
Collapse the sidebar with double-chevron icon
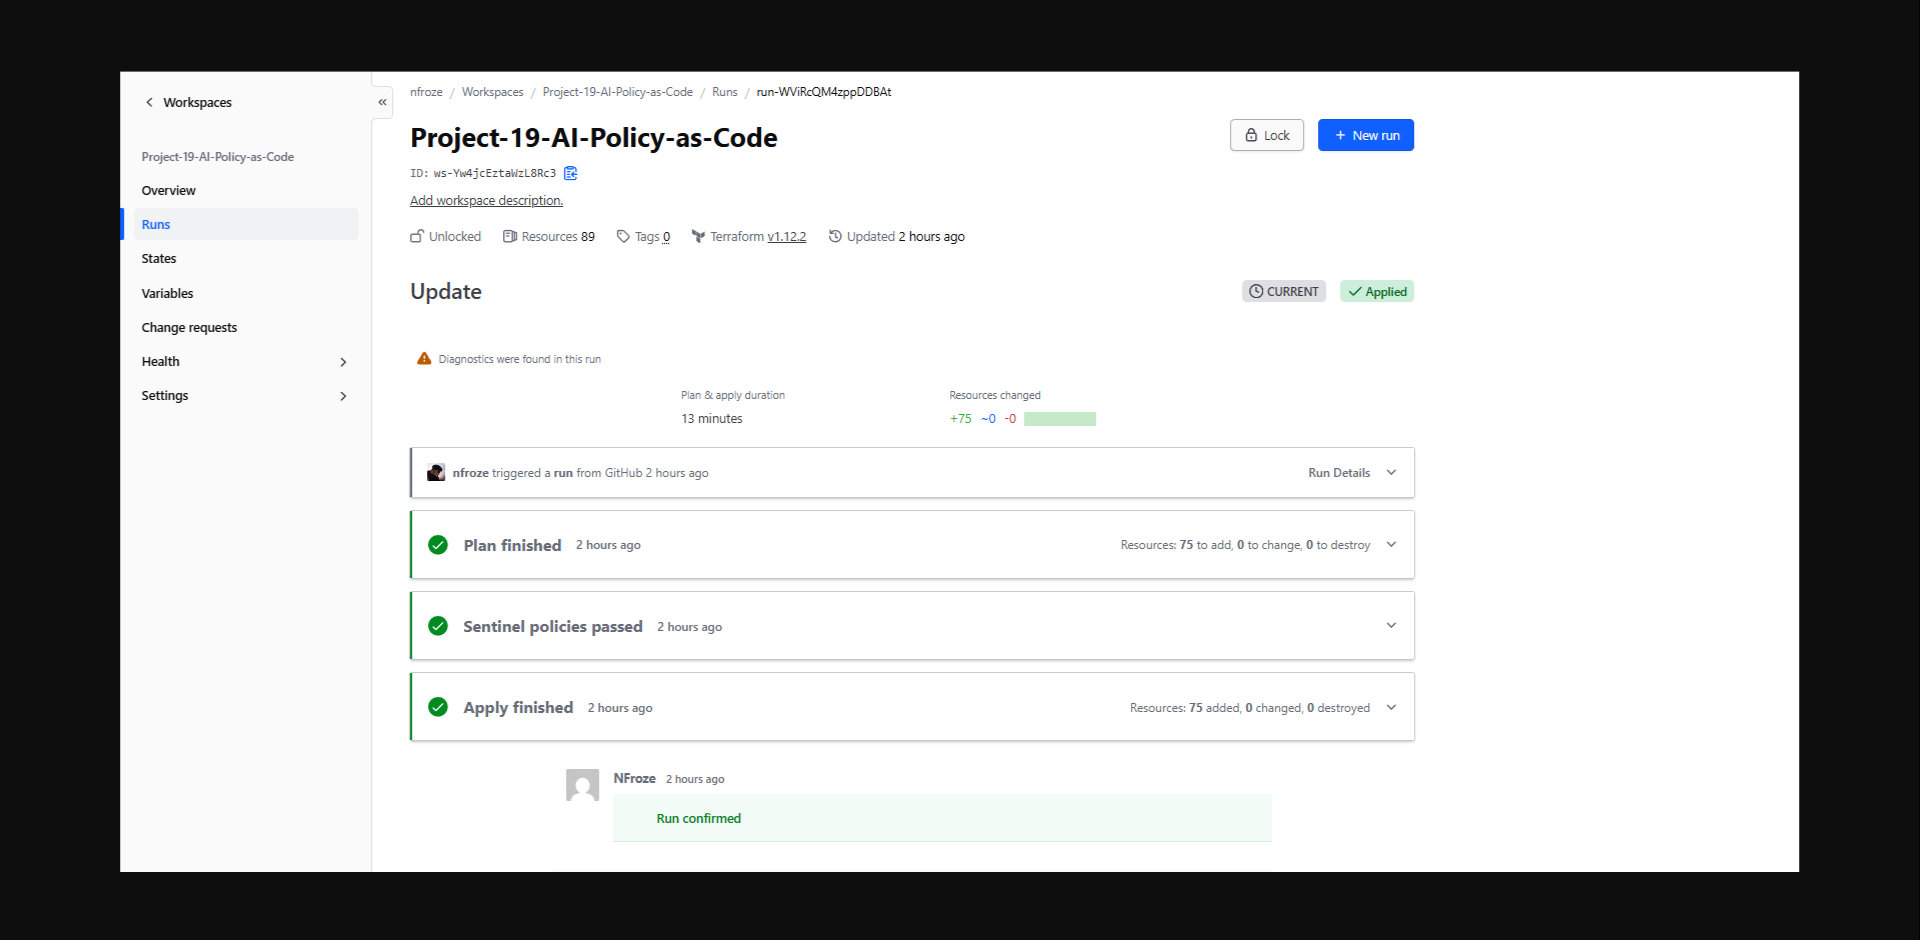point(381,102)
